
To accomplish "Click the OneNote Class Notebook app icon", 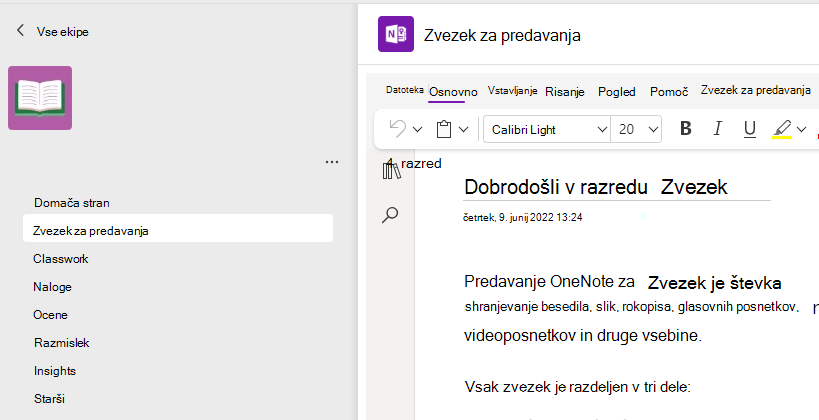I will (x=396, y=34).
